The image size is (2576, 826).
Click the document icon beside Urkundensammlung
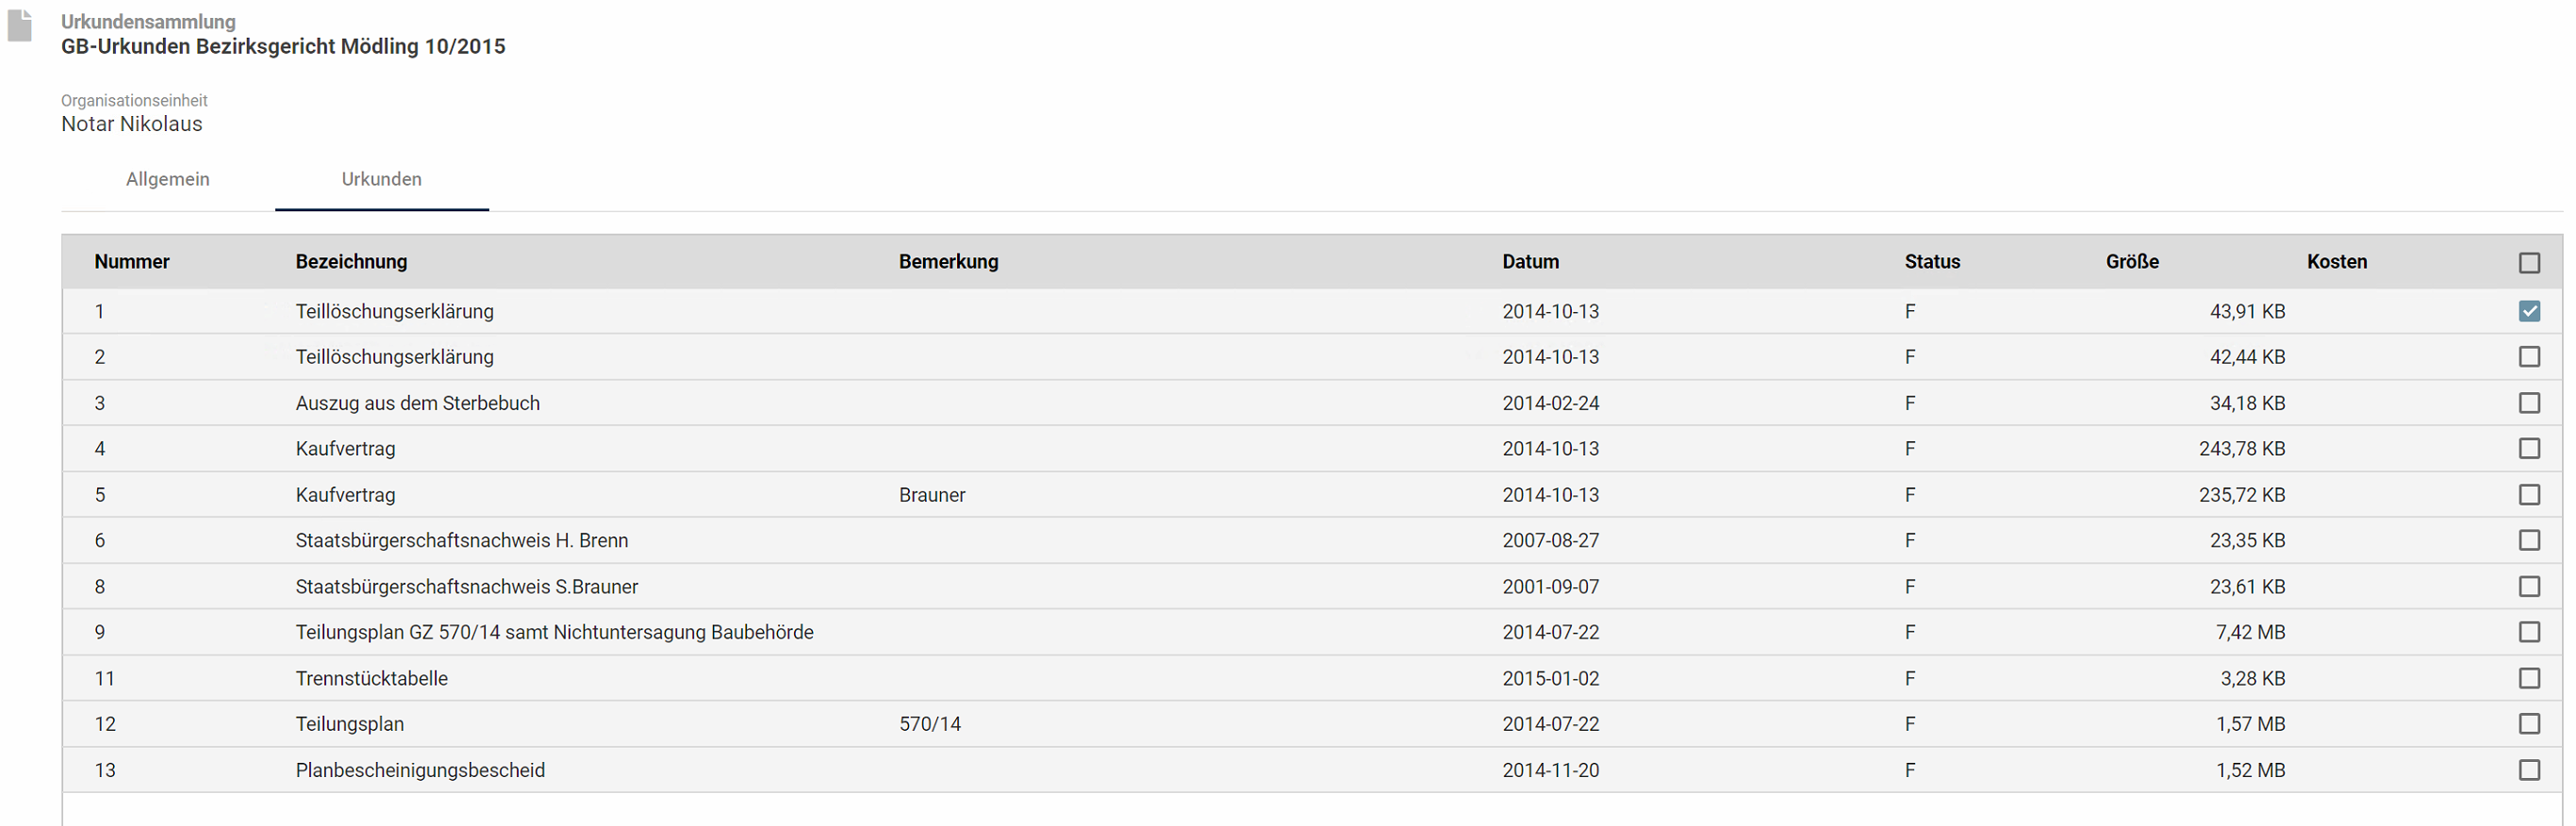point(20,26)
